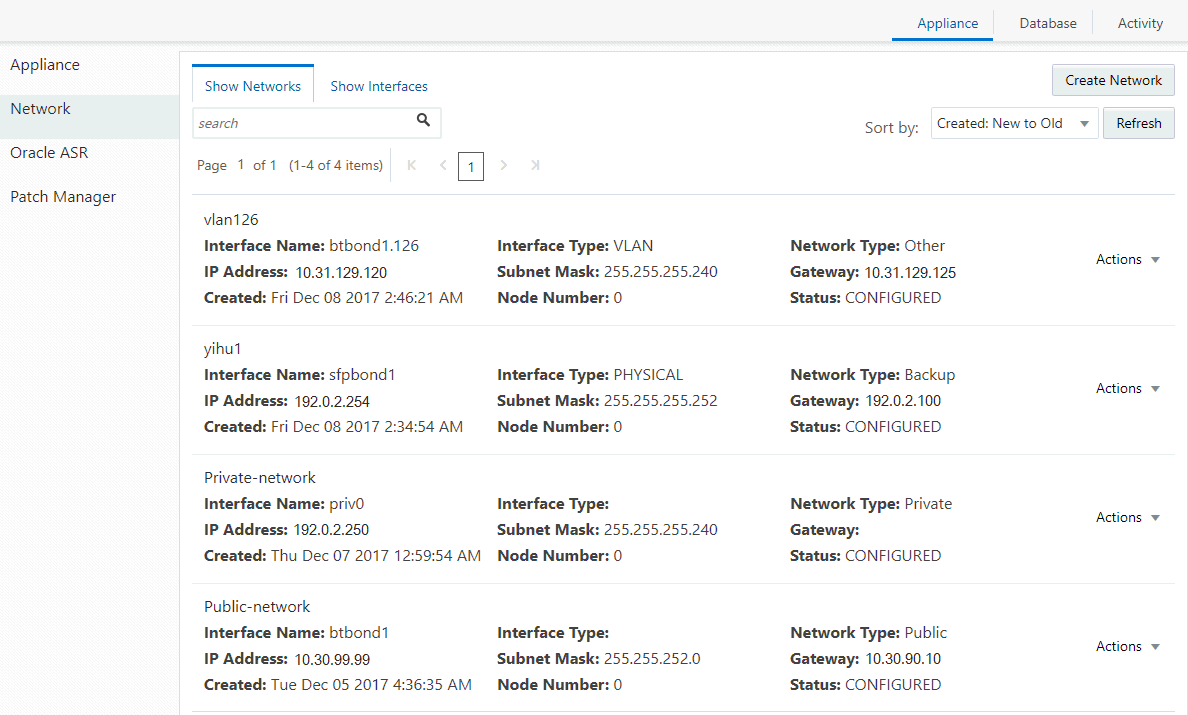Image resolution: width=1188 pixels, height=715 pixels.
Task: Expand Actions menu for Private-network
Action: (x=1127, y=517)
